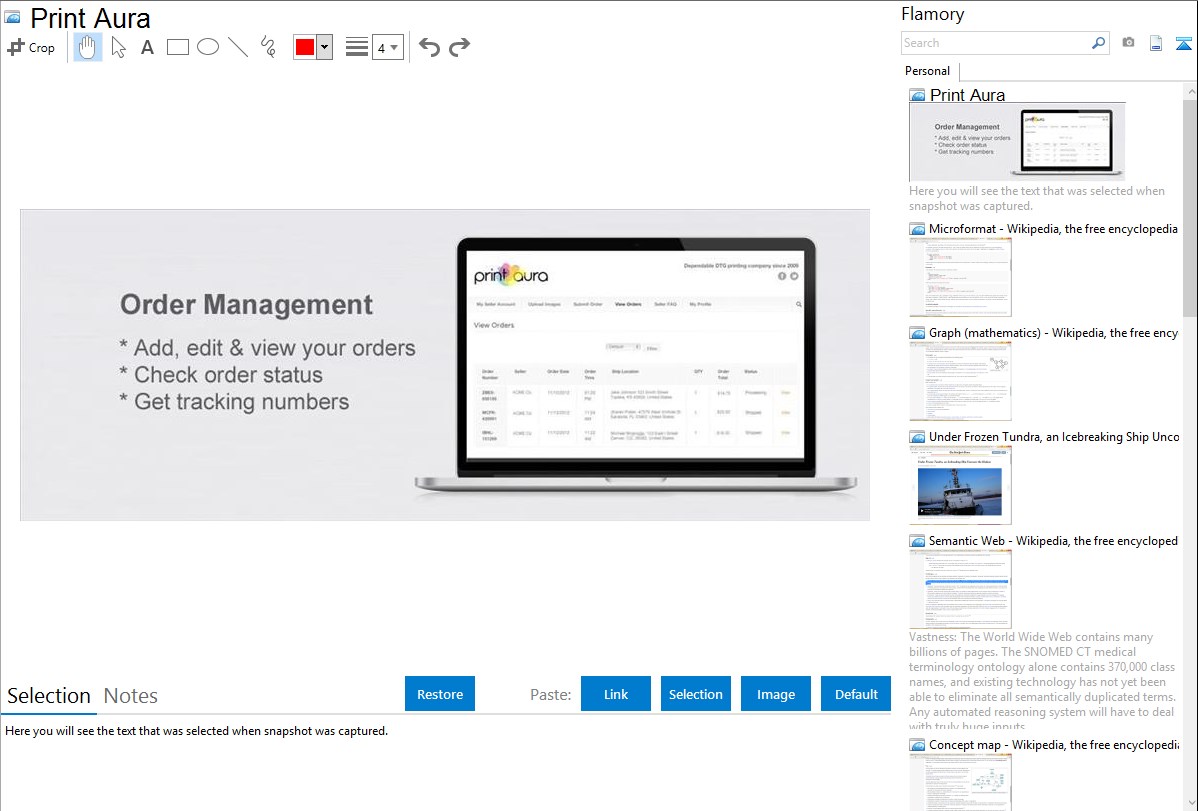1198x811 pixels.
Task: Open the Graph (mathematics) snapshot thumbnail
Action: pos(960,381)
